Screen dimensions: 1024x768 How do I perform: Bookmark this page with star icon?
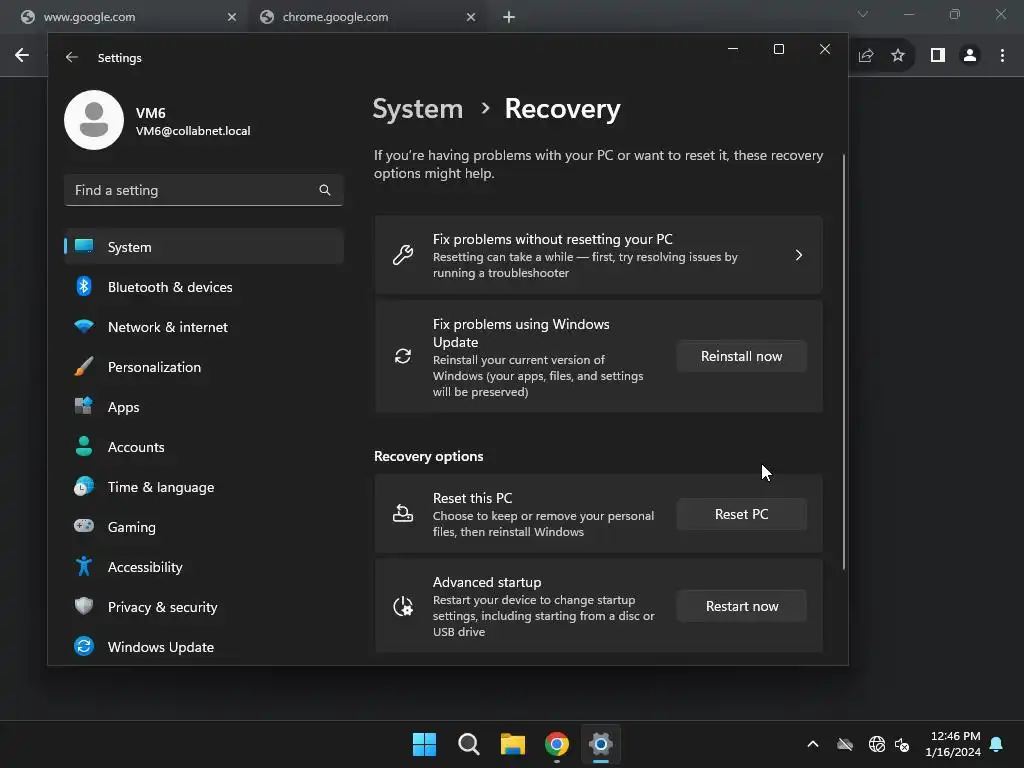click(898, 56)
